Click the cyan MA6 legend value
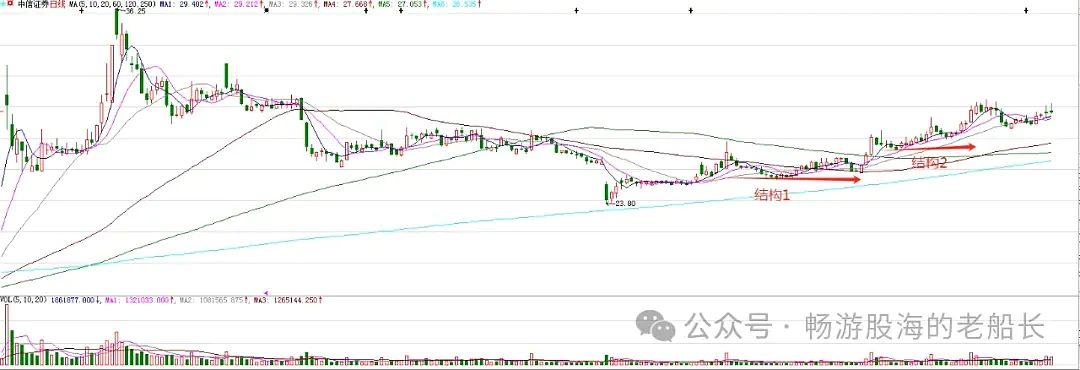This screenshot has width=1080, height=370. click(x=455, y=4)
